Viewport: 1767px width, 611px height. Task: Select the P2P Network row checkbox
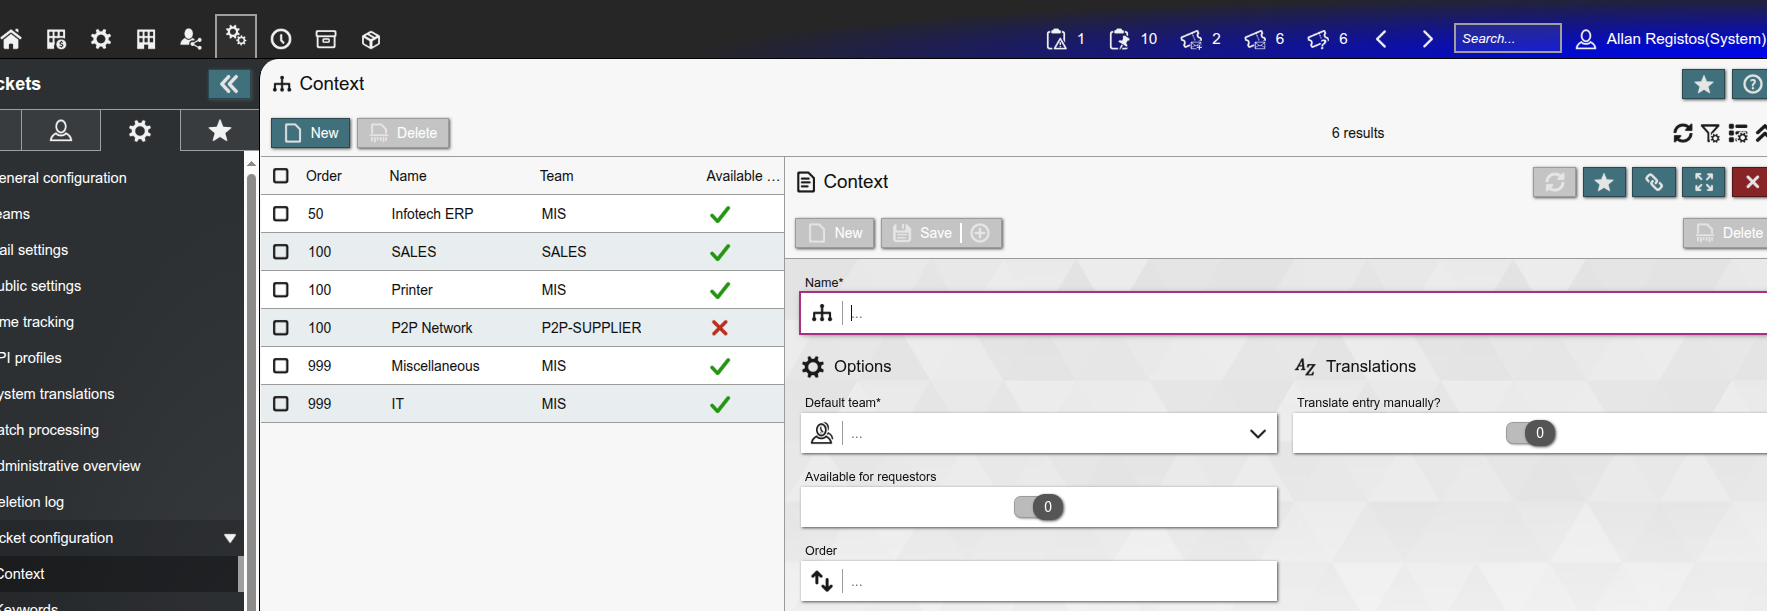click(x=281, y=328)
